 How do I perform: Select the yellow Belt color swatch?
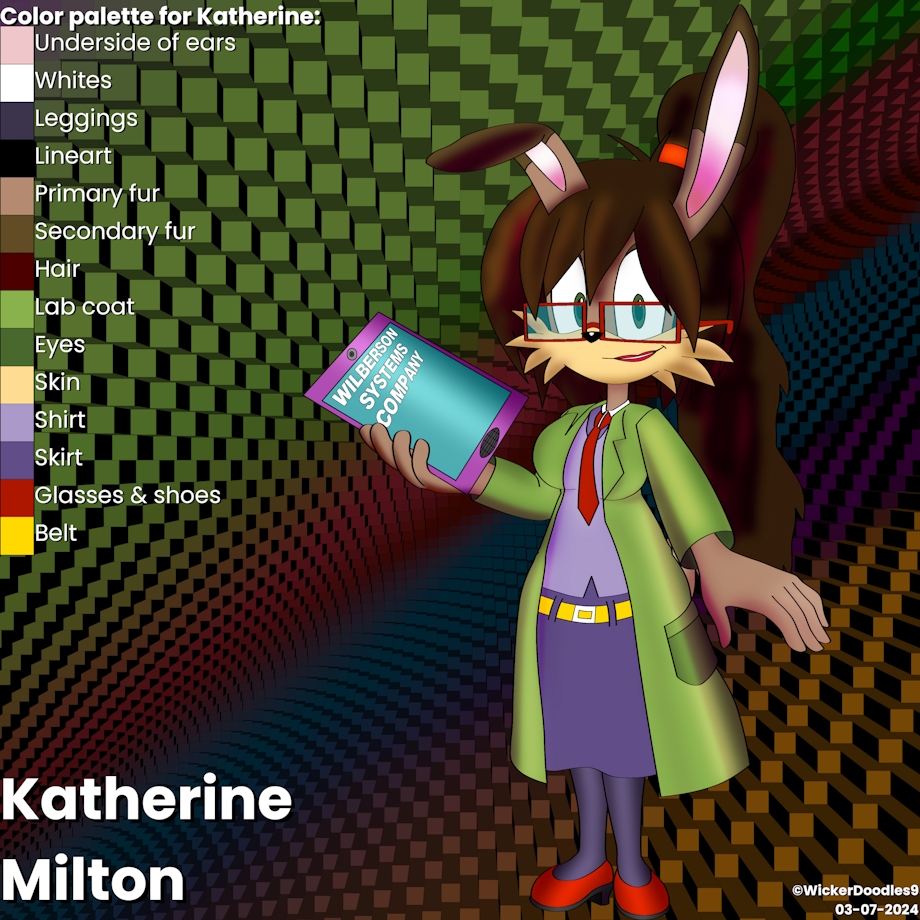[x=17, y=534]
